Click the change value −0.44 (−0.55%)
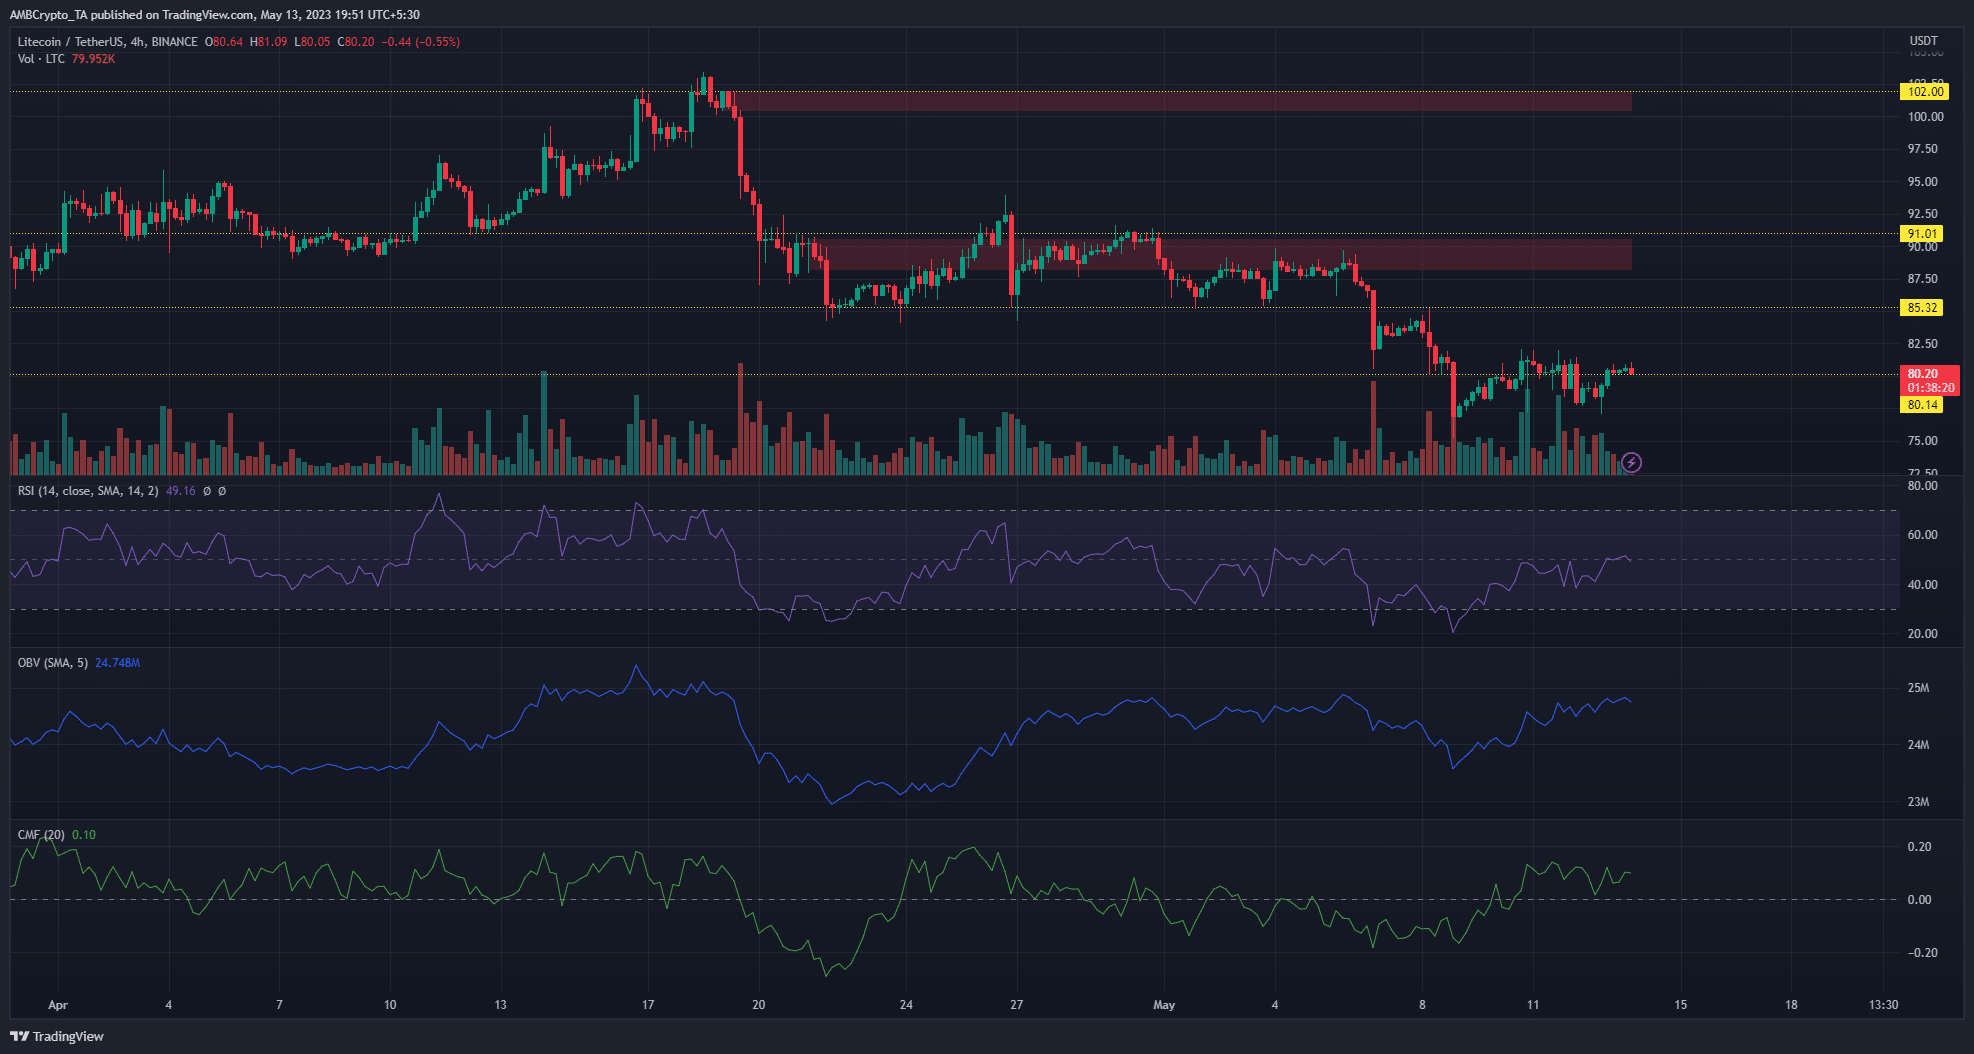1974x1054 pixels. tap(421, 42)
